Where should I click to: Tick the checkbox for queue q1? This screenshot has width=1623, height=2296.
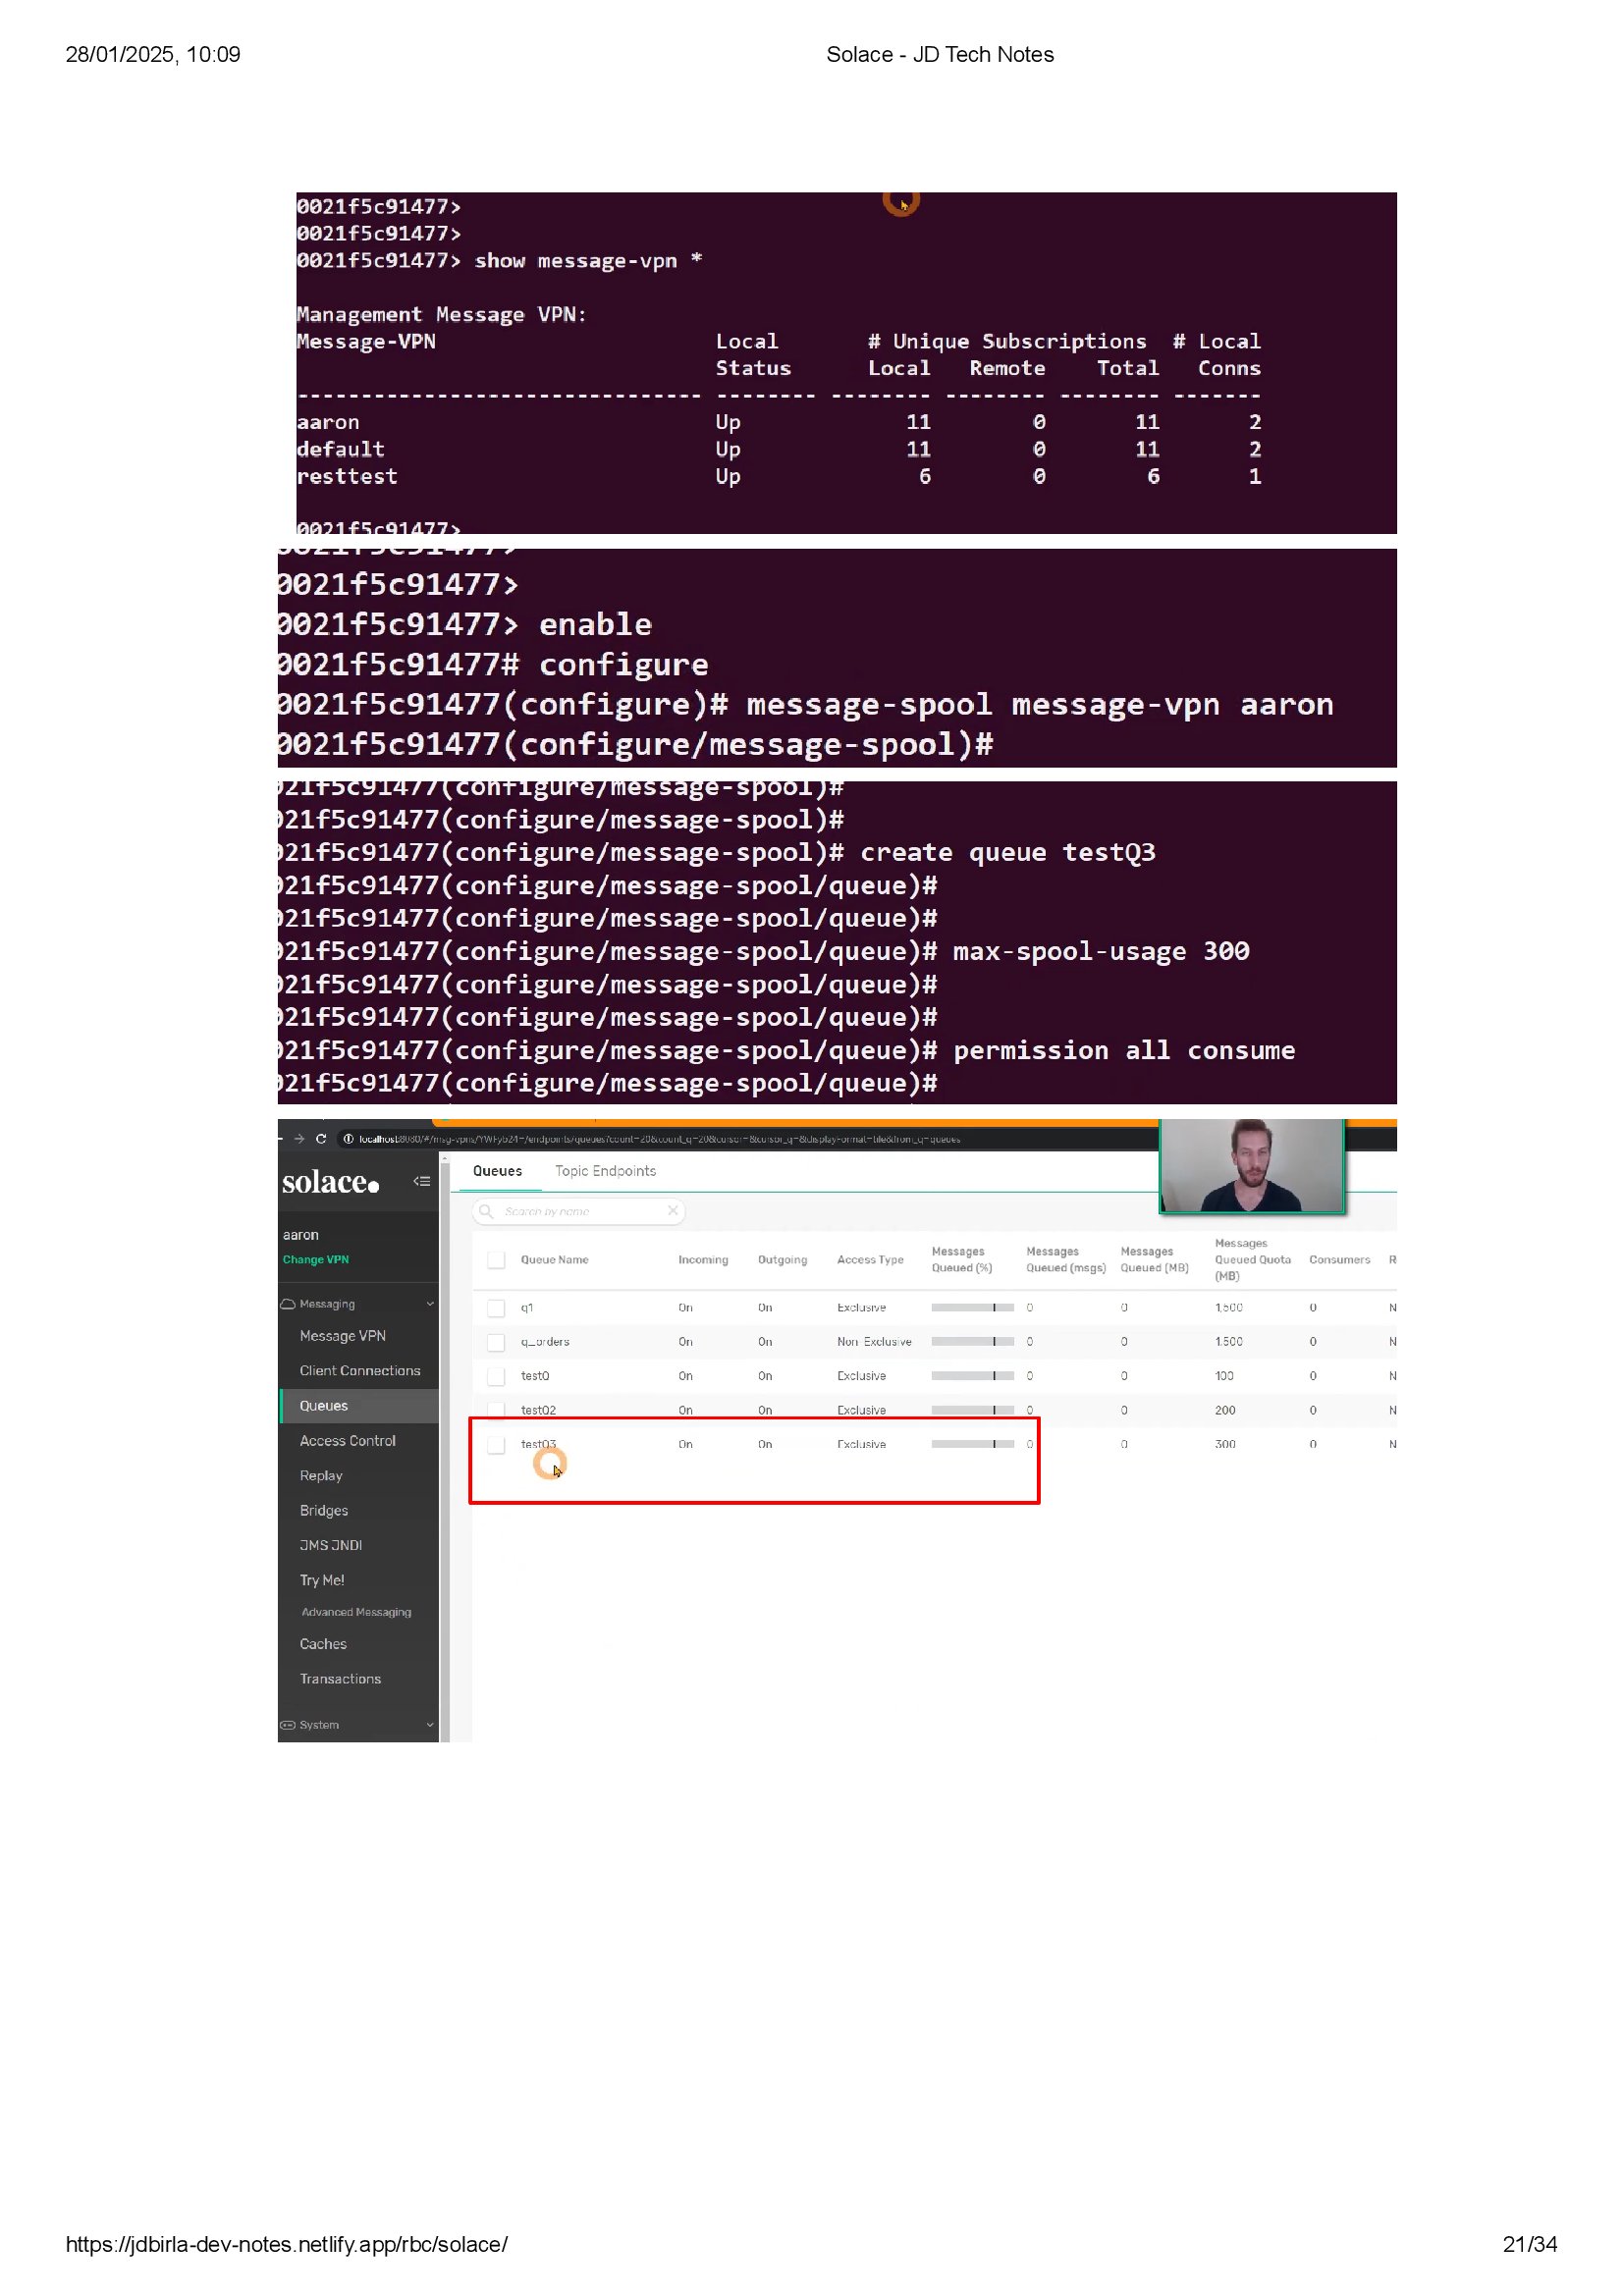496,1308
